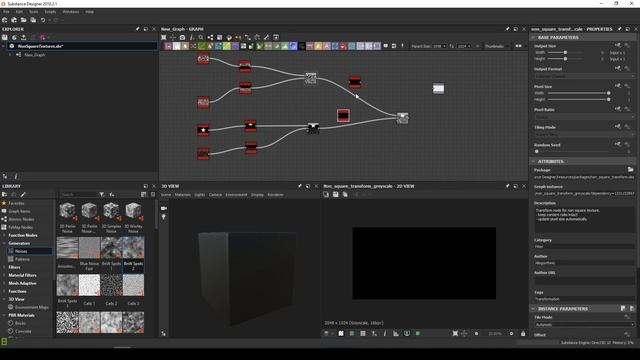Viewport: 640px width, 360px height.
Task: Select Patterns under Generators in Library
Action: point(22,259)
